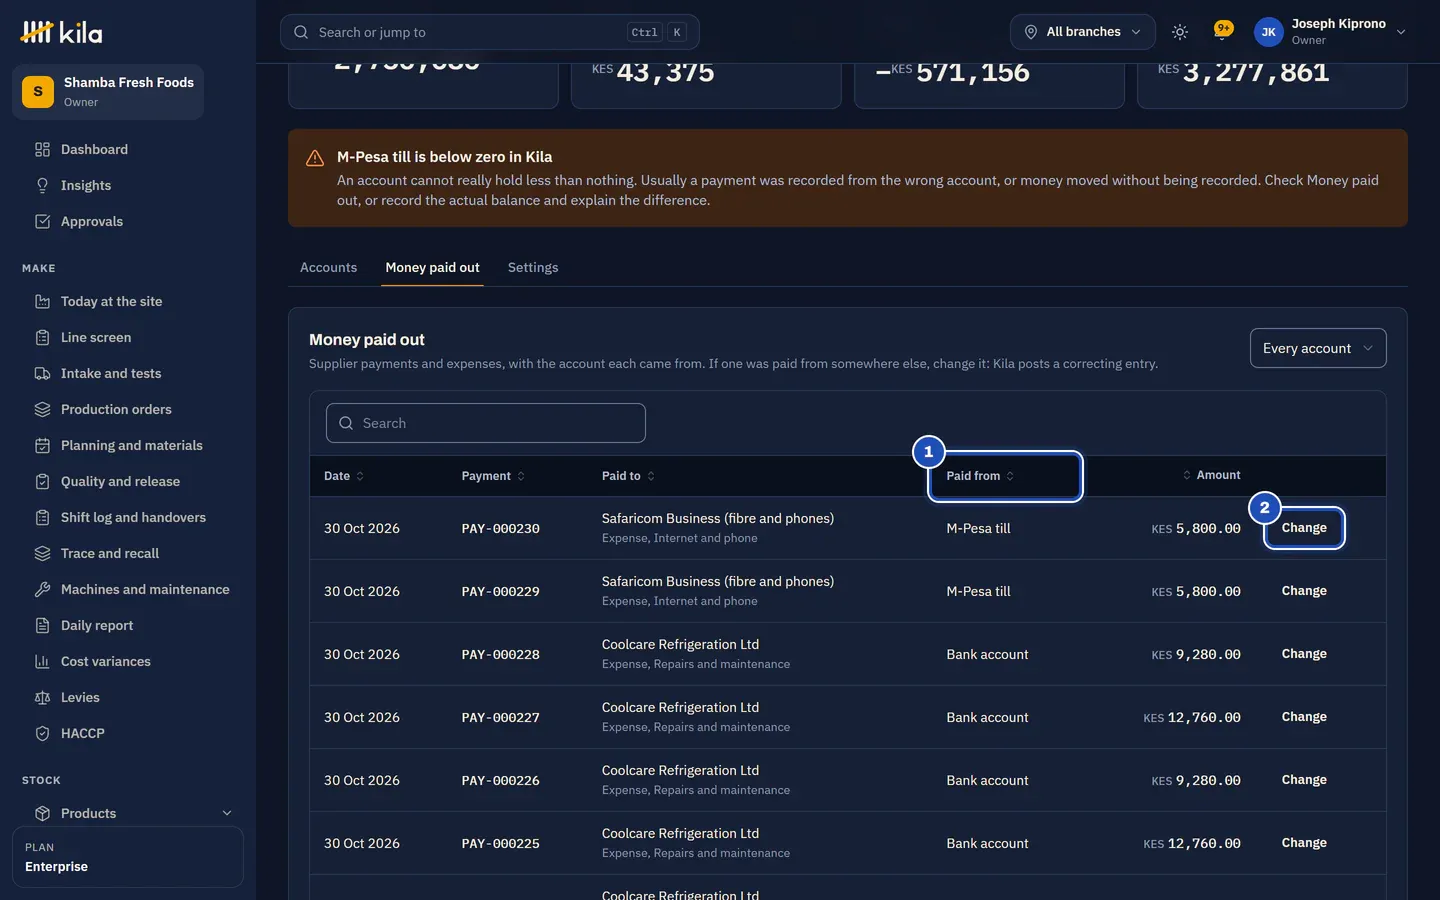
Task: Click Change for PAY-000225
Action: pos(1304,843)
